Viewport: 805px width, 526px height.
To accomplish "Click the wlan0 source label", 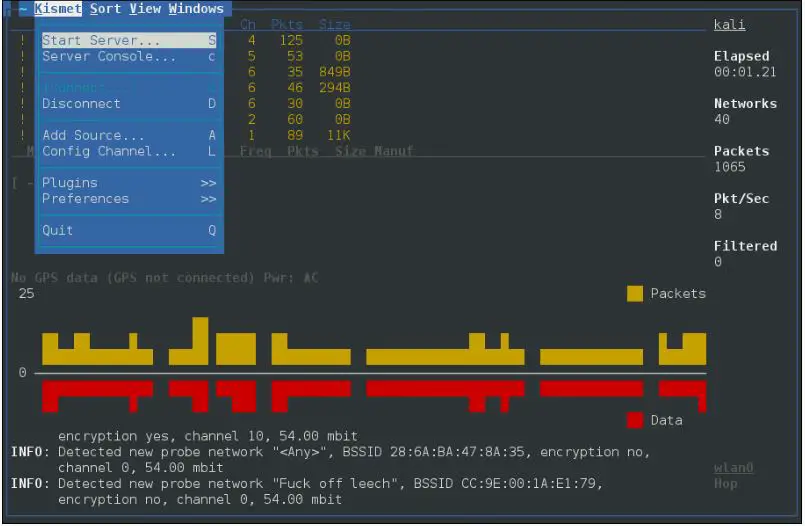I will [x=733, y=468].
